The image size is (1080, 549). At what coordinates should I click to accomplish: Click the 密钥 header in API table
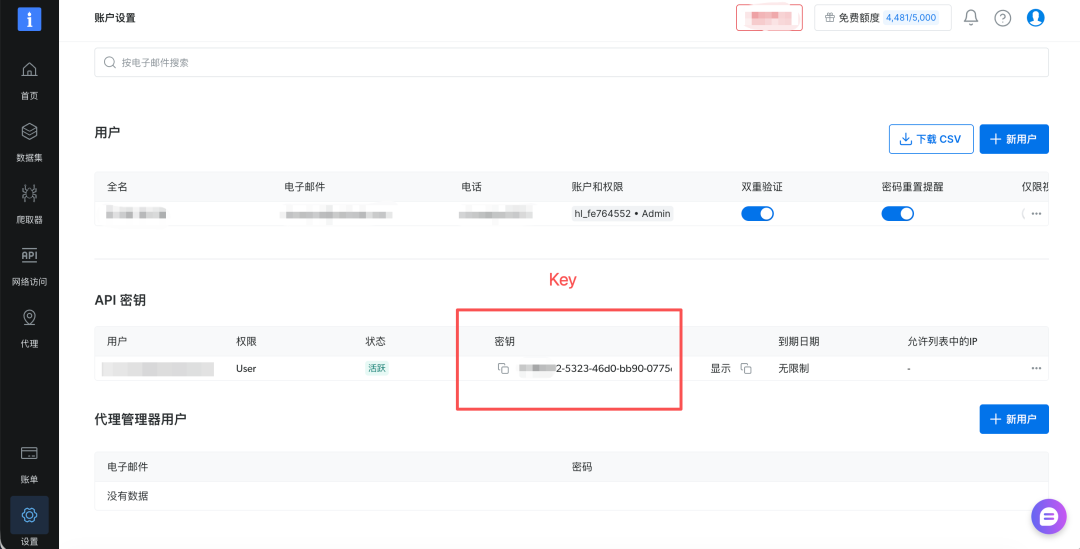tap(504, 341)
